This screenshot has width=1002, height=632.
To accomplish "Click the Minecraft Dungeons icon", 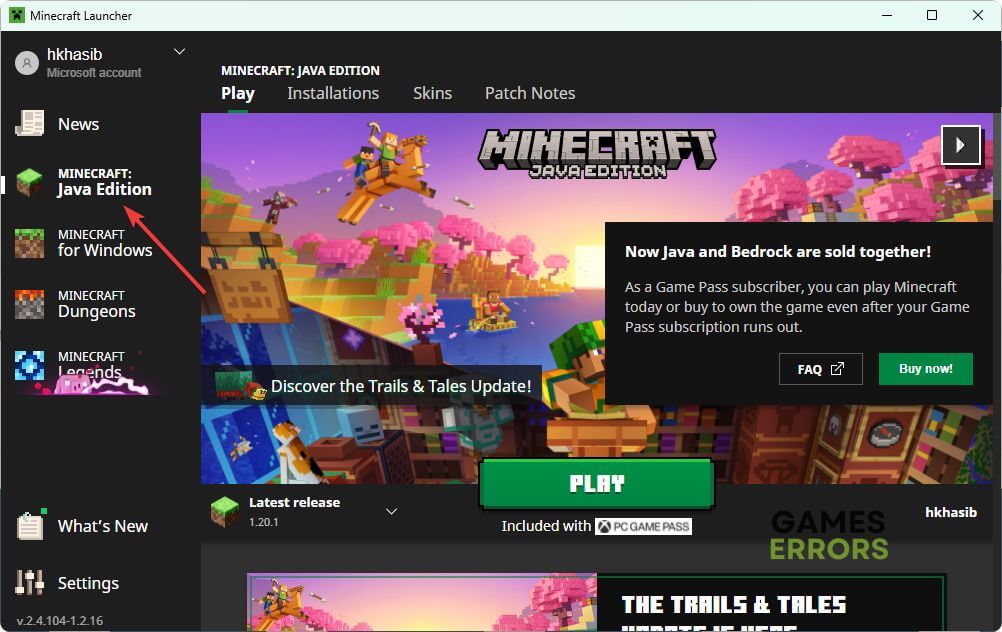I will 30,304.
